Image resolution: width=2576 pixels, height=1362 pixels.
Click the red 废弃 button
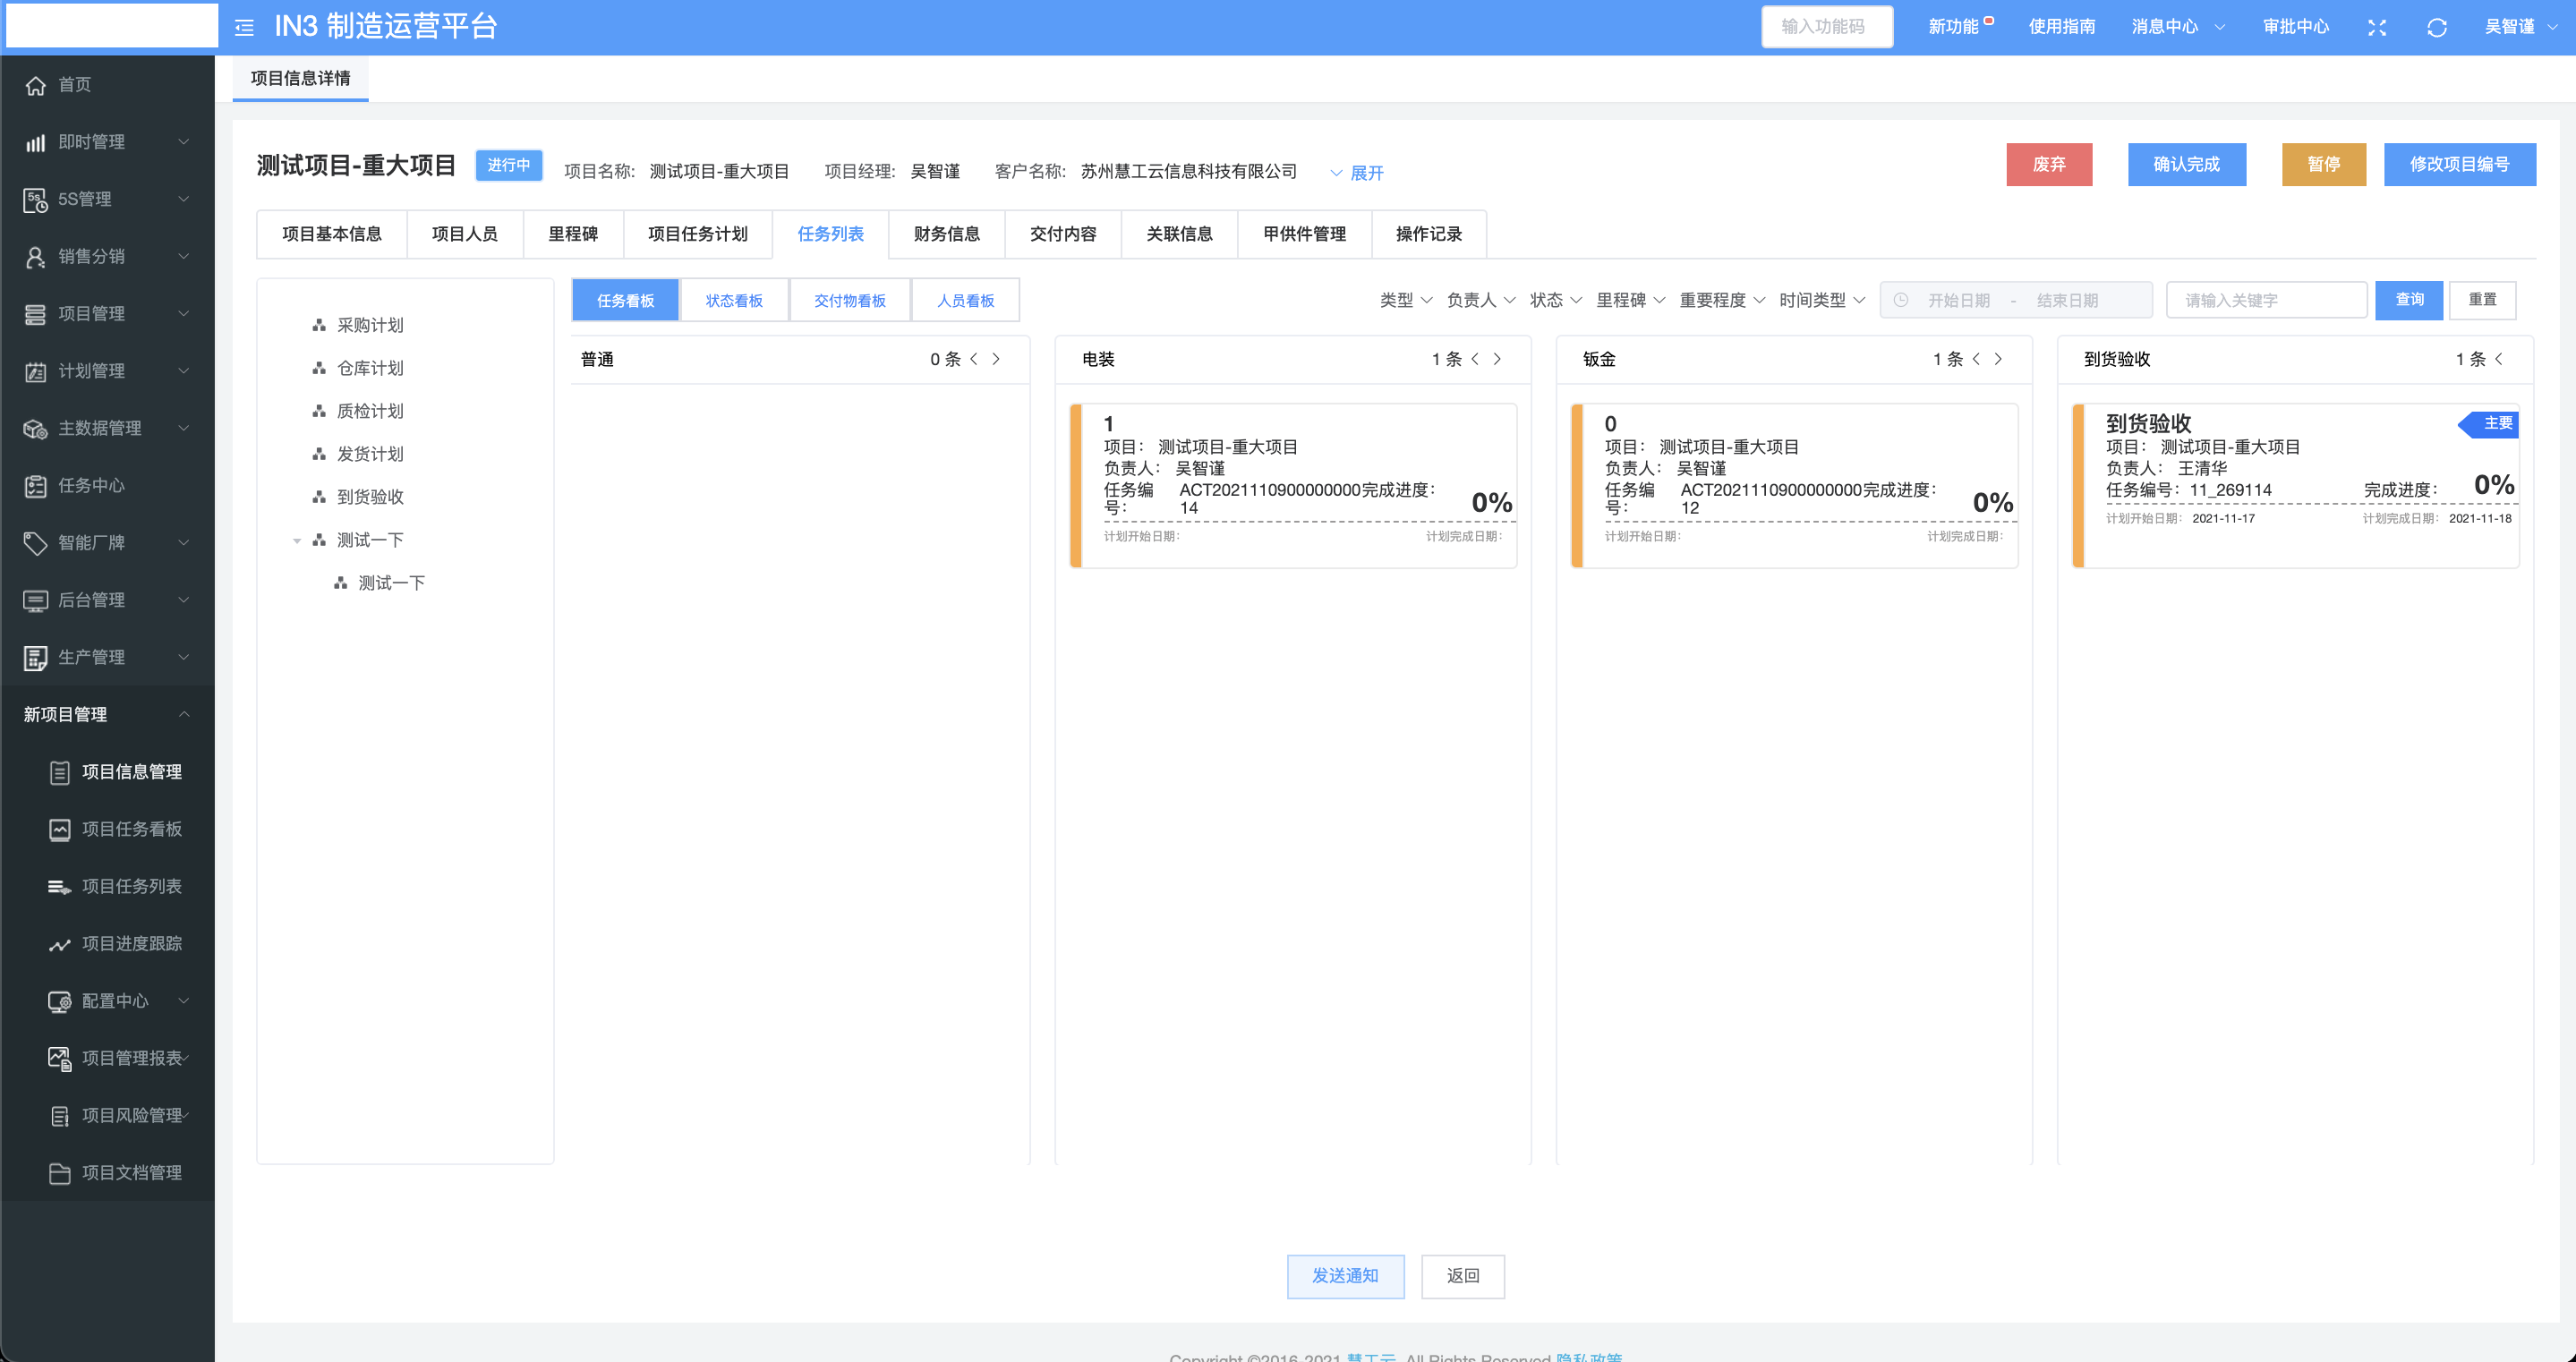tap(2048, 165)
